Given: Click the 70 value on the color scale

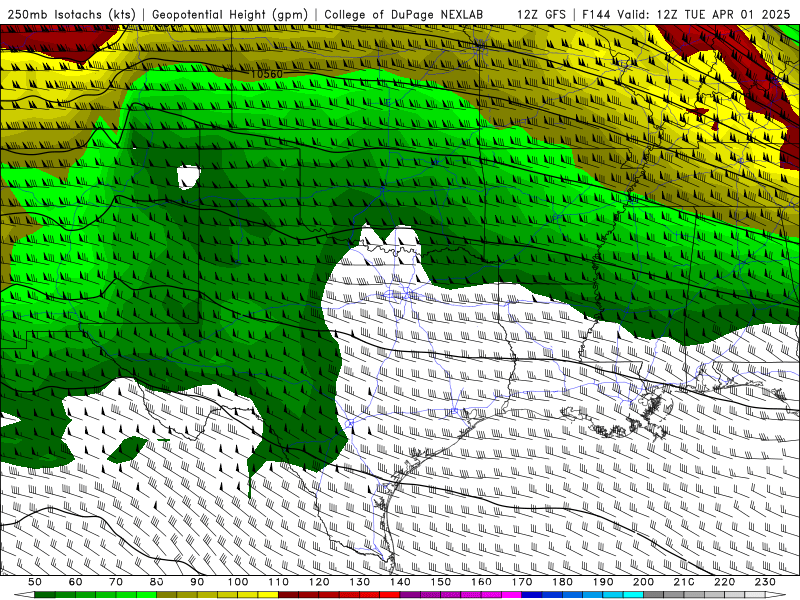Looking at the screenshot, I should [116, 582].
